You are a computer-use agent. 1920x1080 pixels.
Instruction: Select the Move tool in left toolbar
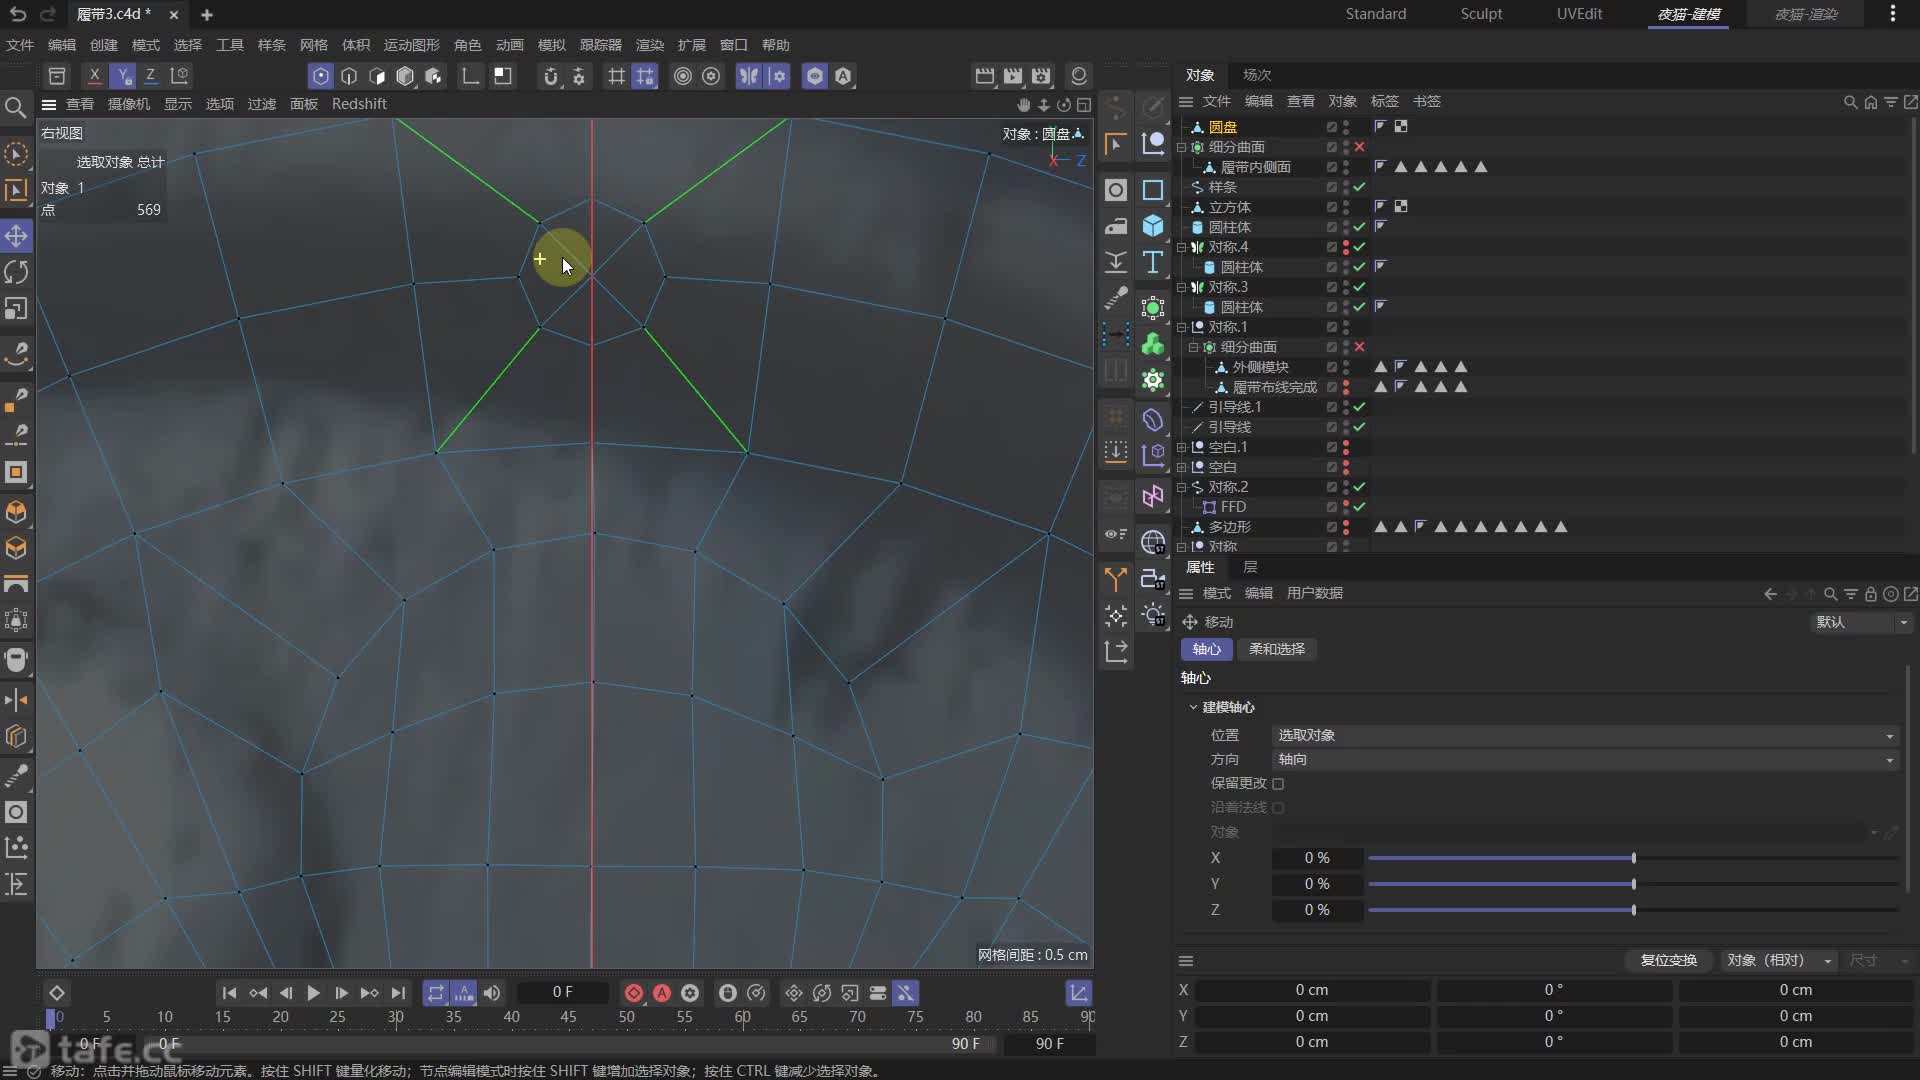(16, 236)
